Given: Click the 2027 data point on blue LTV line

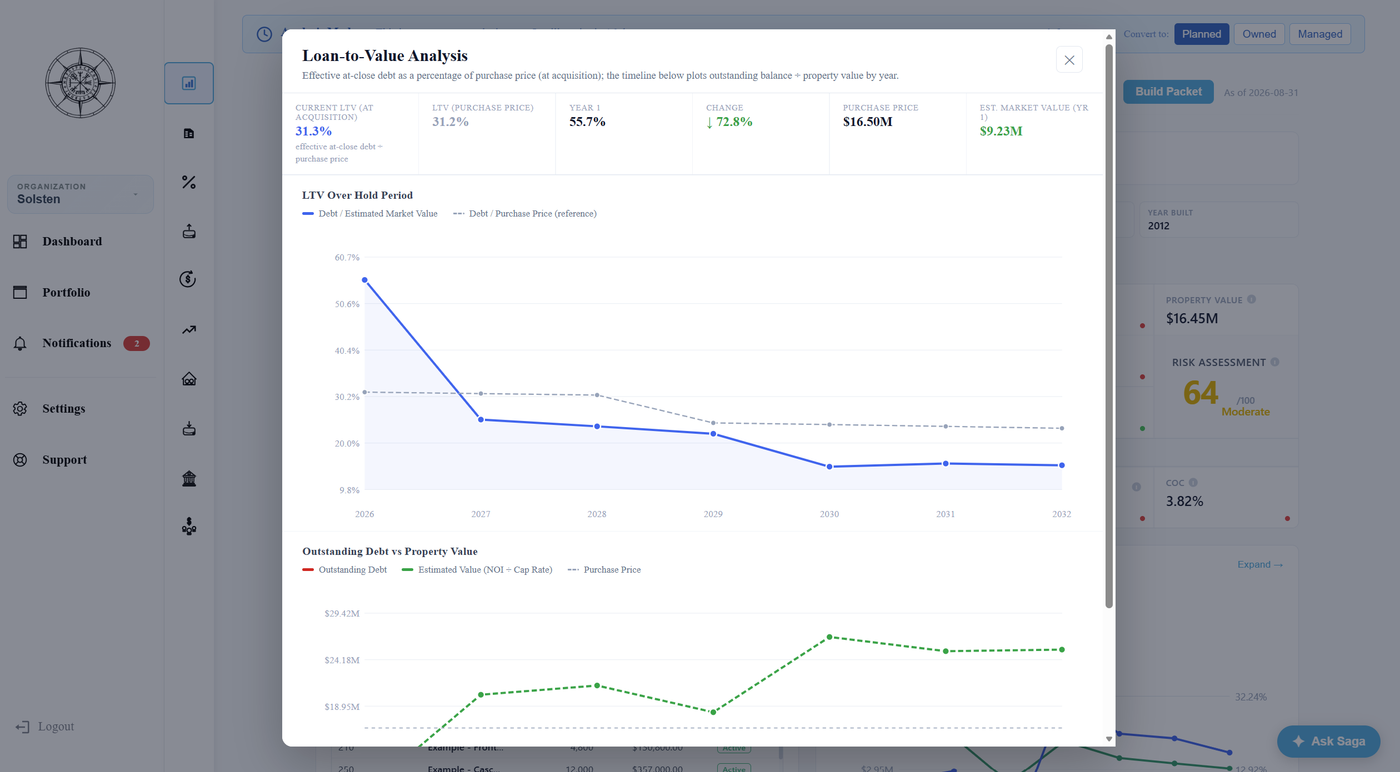Looking at the screenshot, I should [x=481, y=420].
